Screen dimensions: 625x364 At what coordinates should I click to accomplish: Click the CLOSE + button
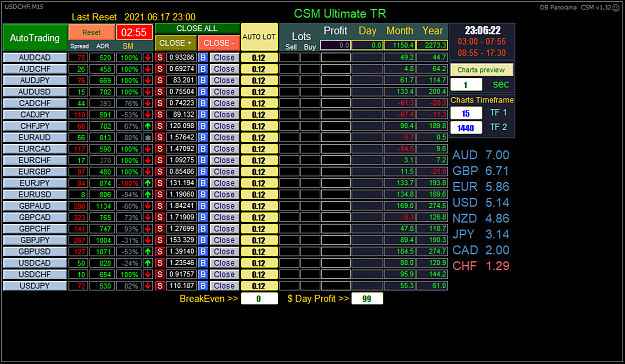click(175, 43)
